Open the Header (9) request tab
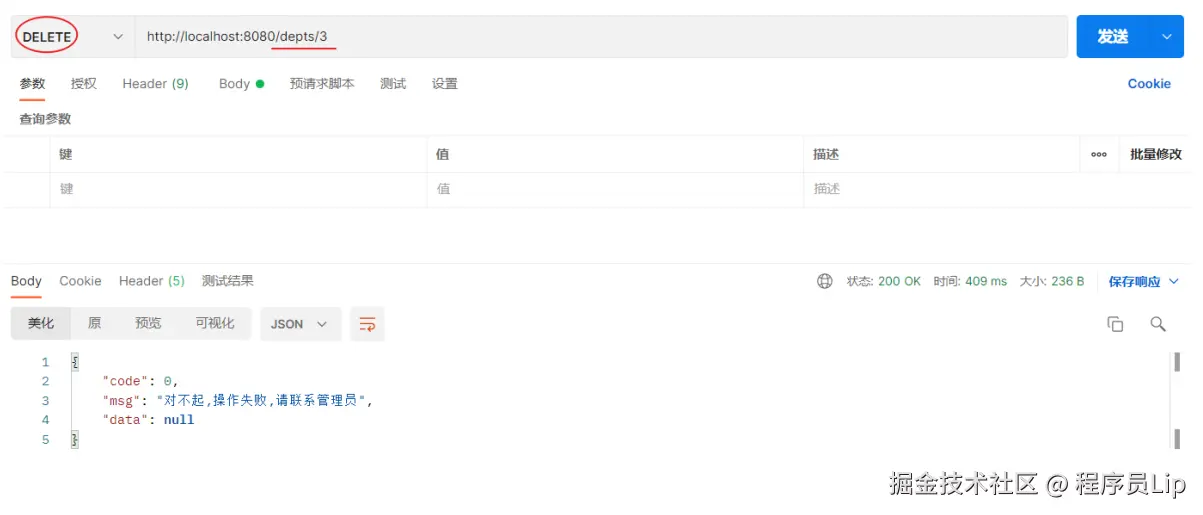Screen dimensions: 1203x515 [155, 84]
